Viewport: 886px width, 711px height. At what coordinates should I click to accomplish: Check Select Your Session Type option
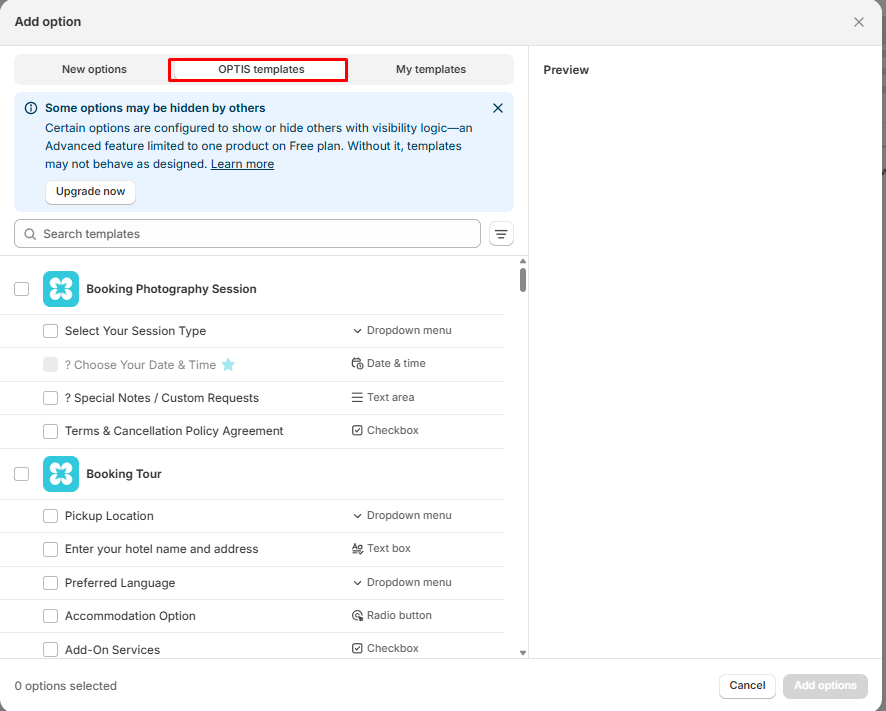pos(50,331)
